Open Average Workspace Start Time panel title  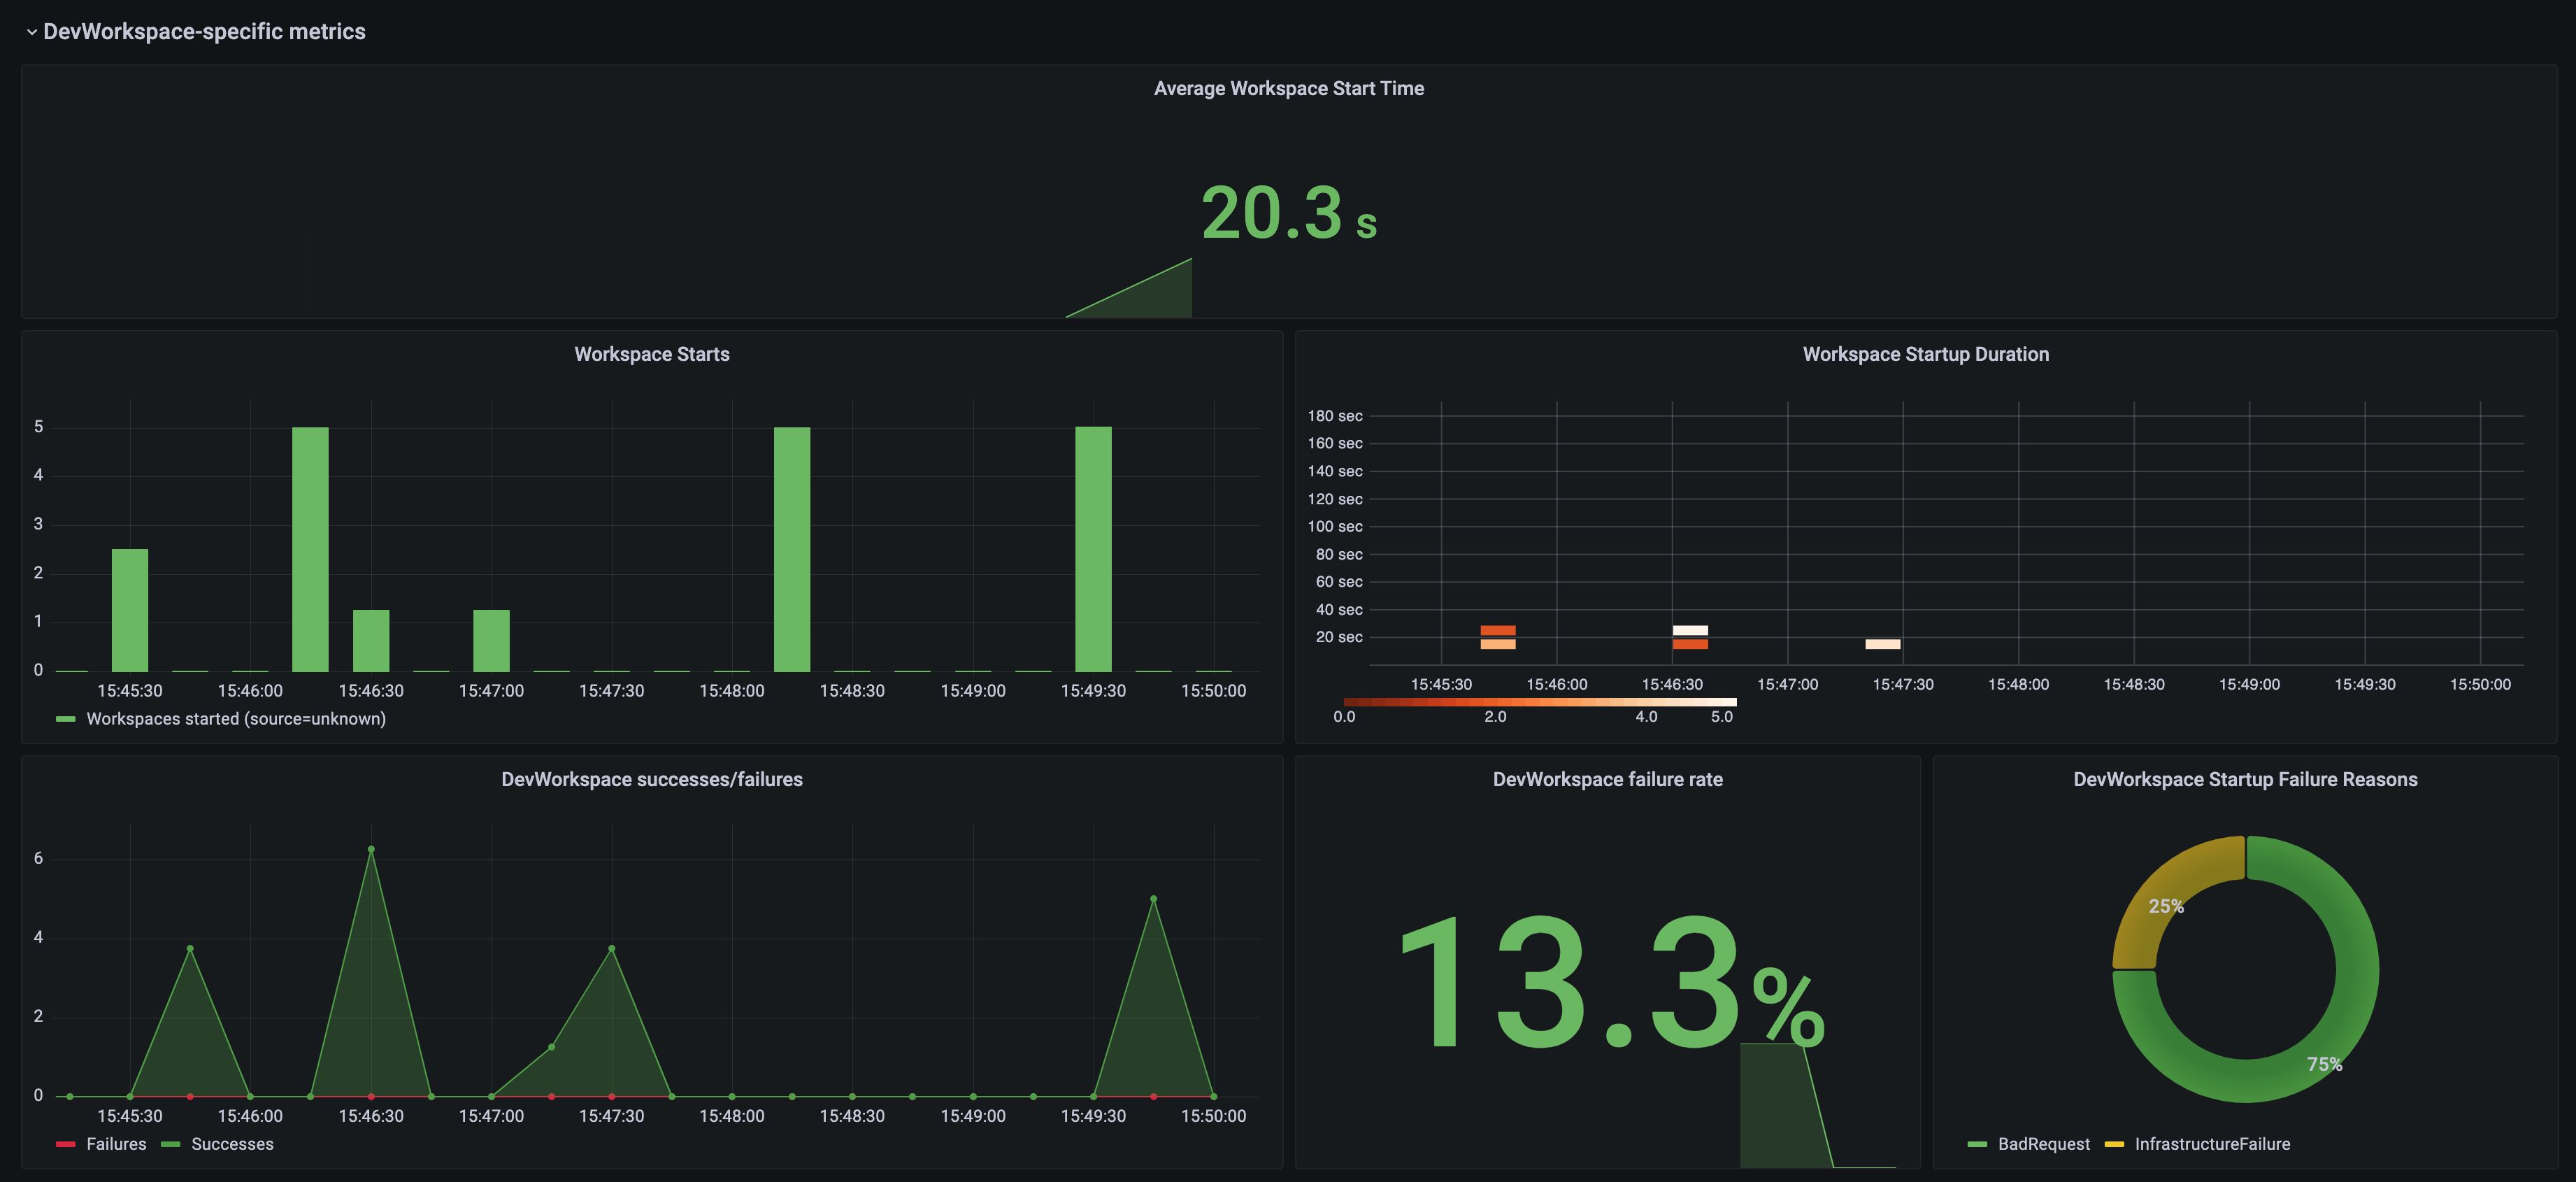(x=1288, y=88)
